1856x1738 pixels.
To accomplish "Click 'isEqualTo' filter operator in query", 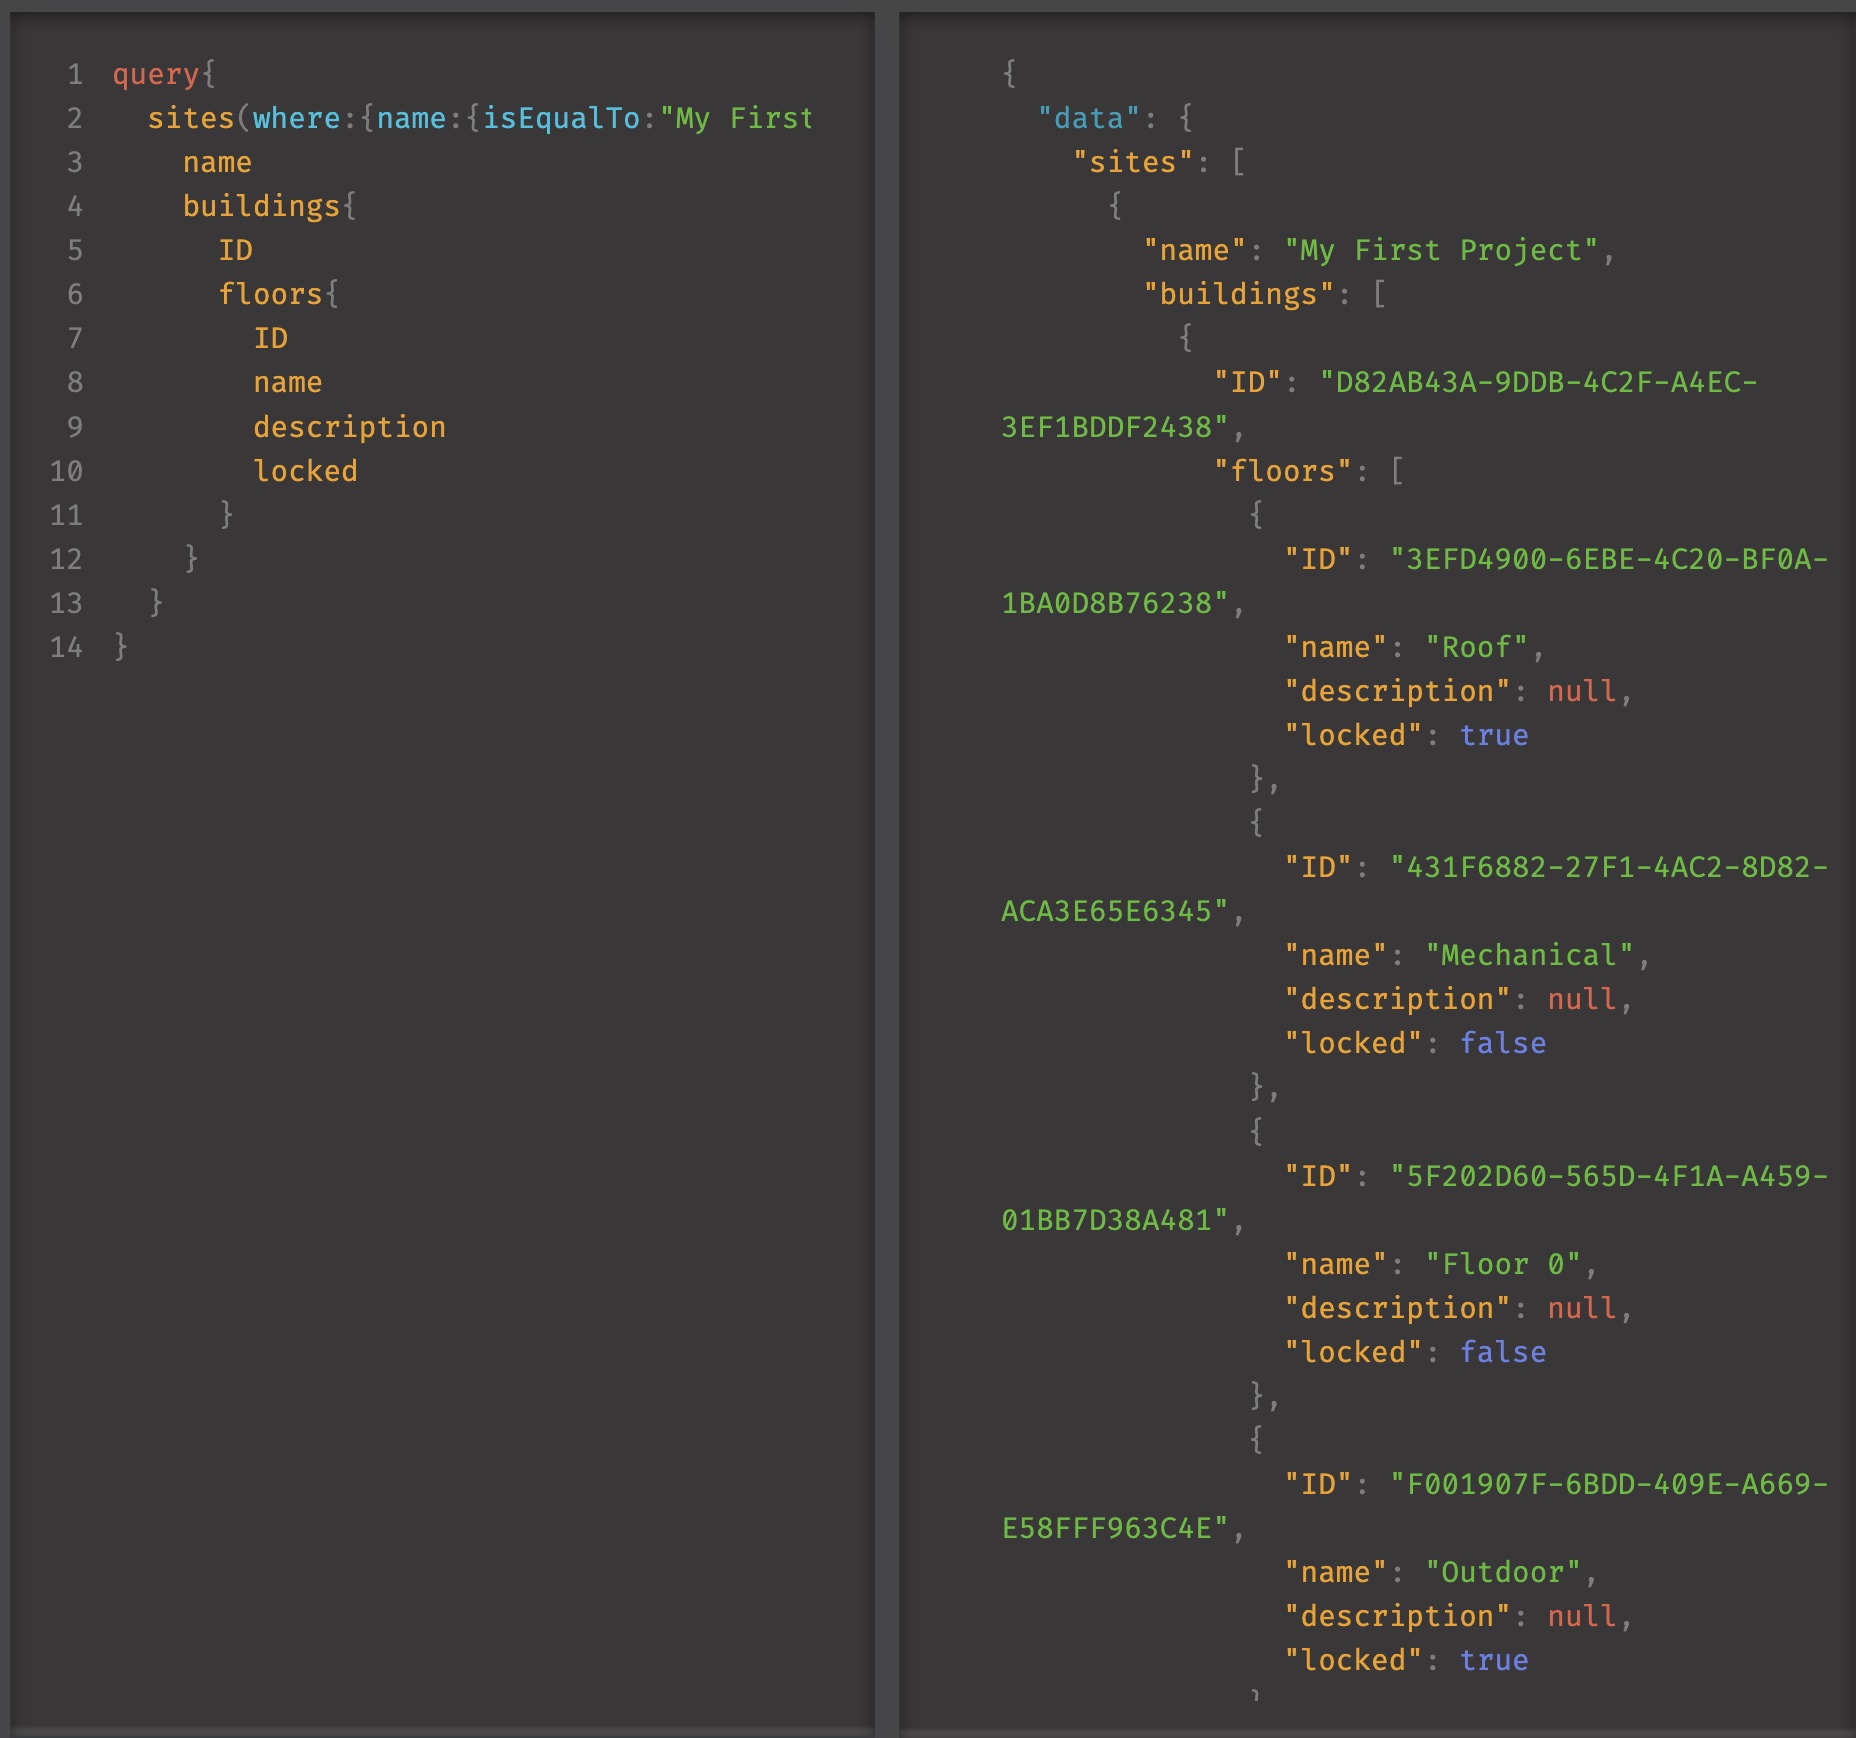I will pos(561,118).
